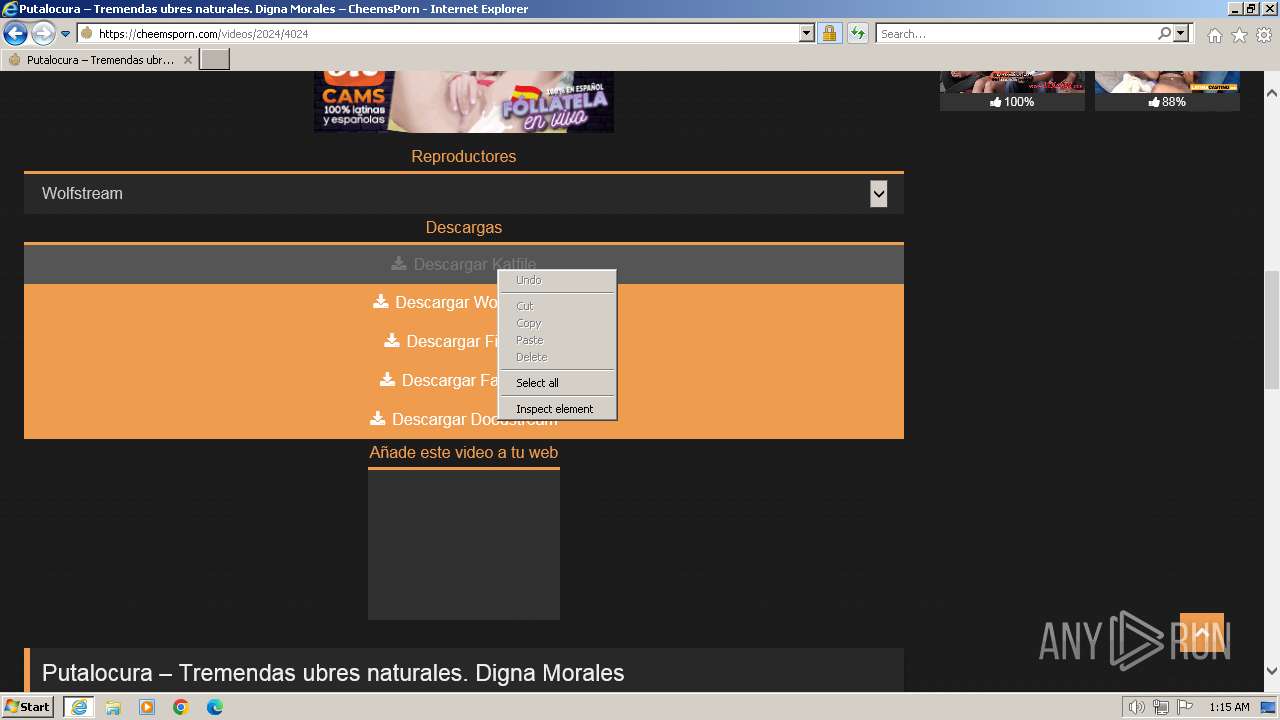
Task: Refresh the page using refresh icon
Action: [858, 34]
